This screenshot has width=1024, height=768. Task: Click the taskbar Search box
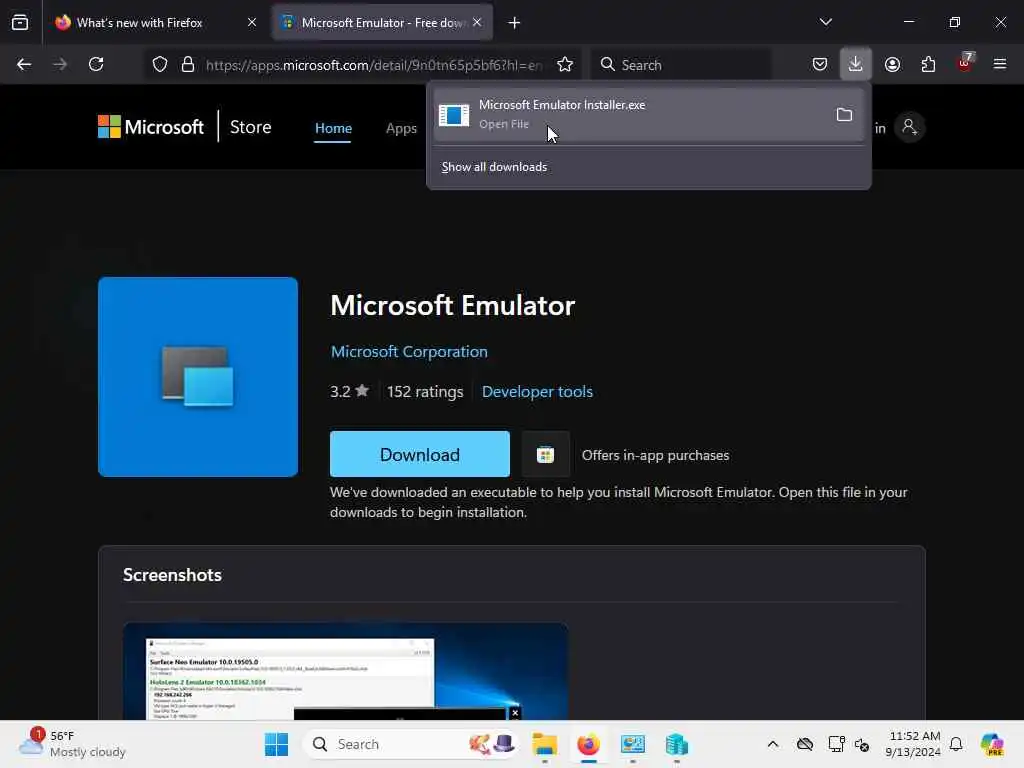pos(411,744)
